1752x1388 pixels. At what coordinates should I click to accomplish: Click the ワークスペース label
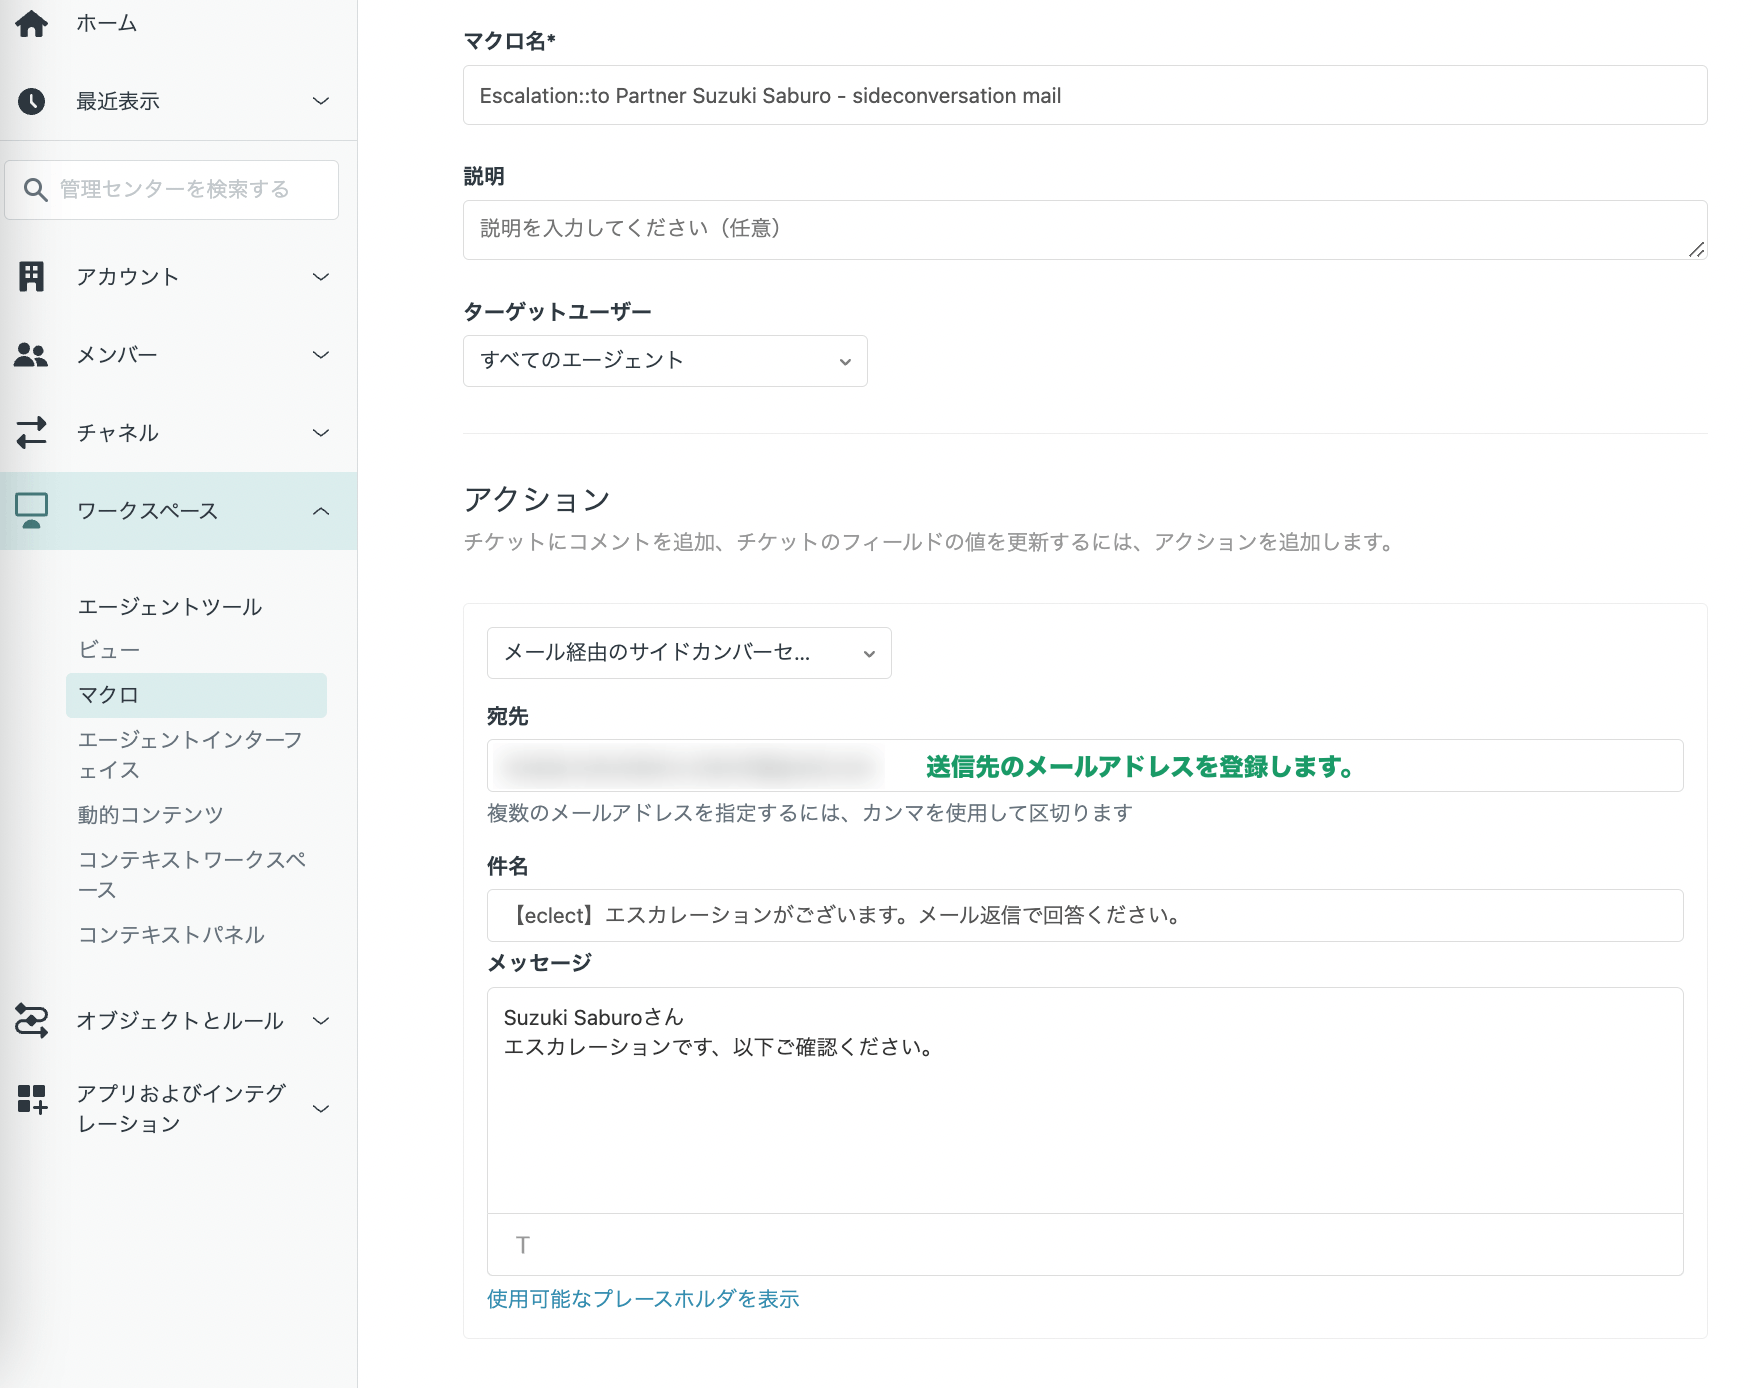pos(148,511)
